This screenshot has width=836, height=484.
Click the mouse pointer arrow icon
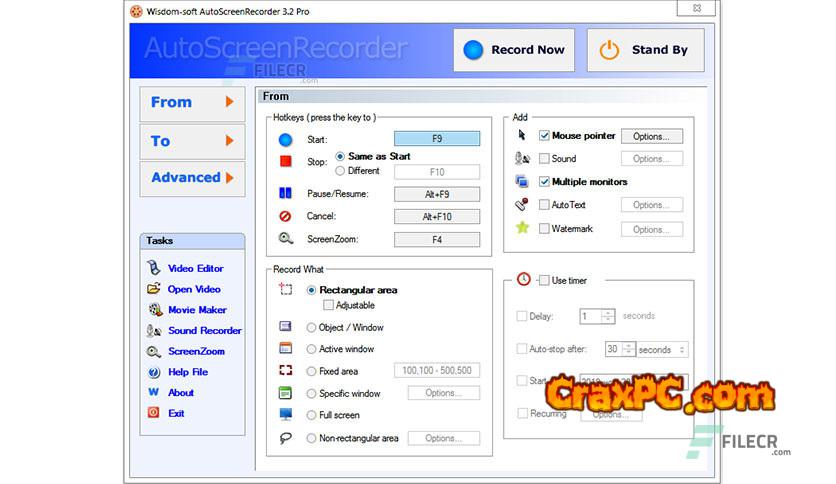521,135
